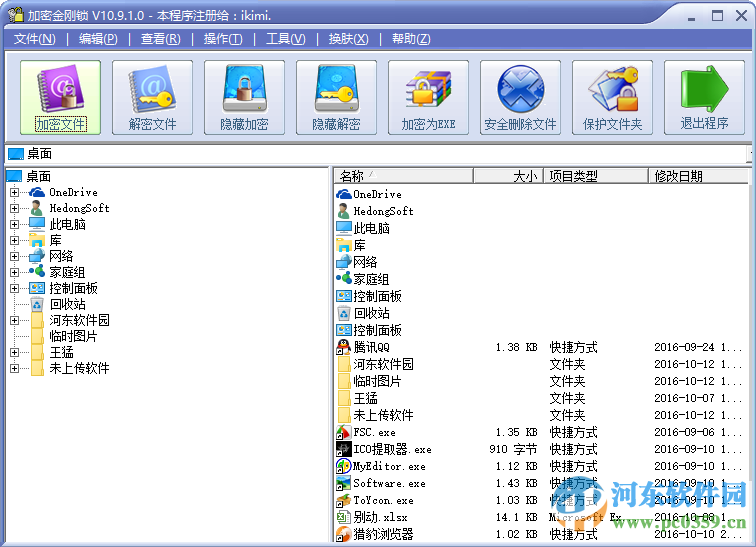Click the 退出程序 exit program green arrow

pos(704,97)
